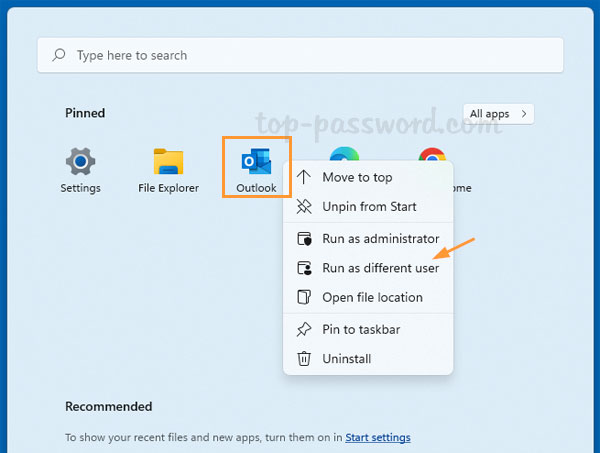Select Open file location
Screen dimensions: 600x453
(372, 297)
